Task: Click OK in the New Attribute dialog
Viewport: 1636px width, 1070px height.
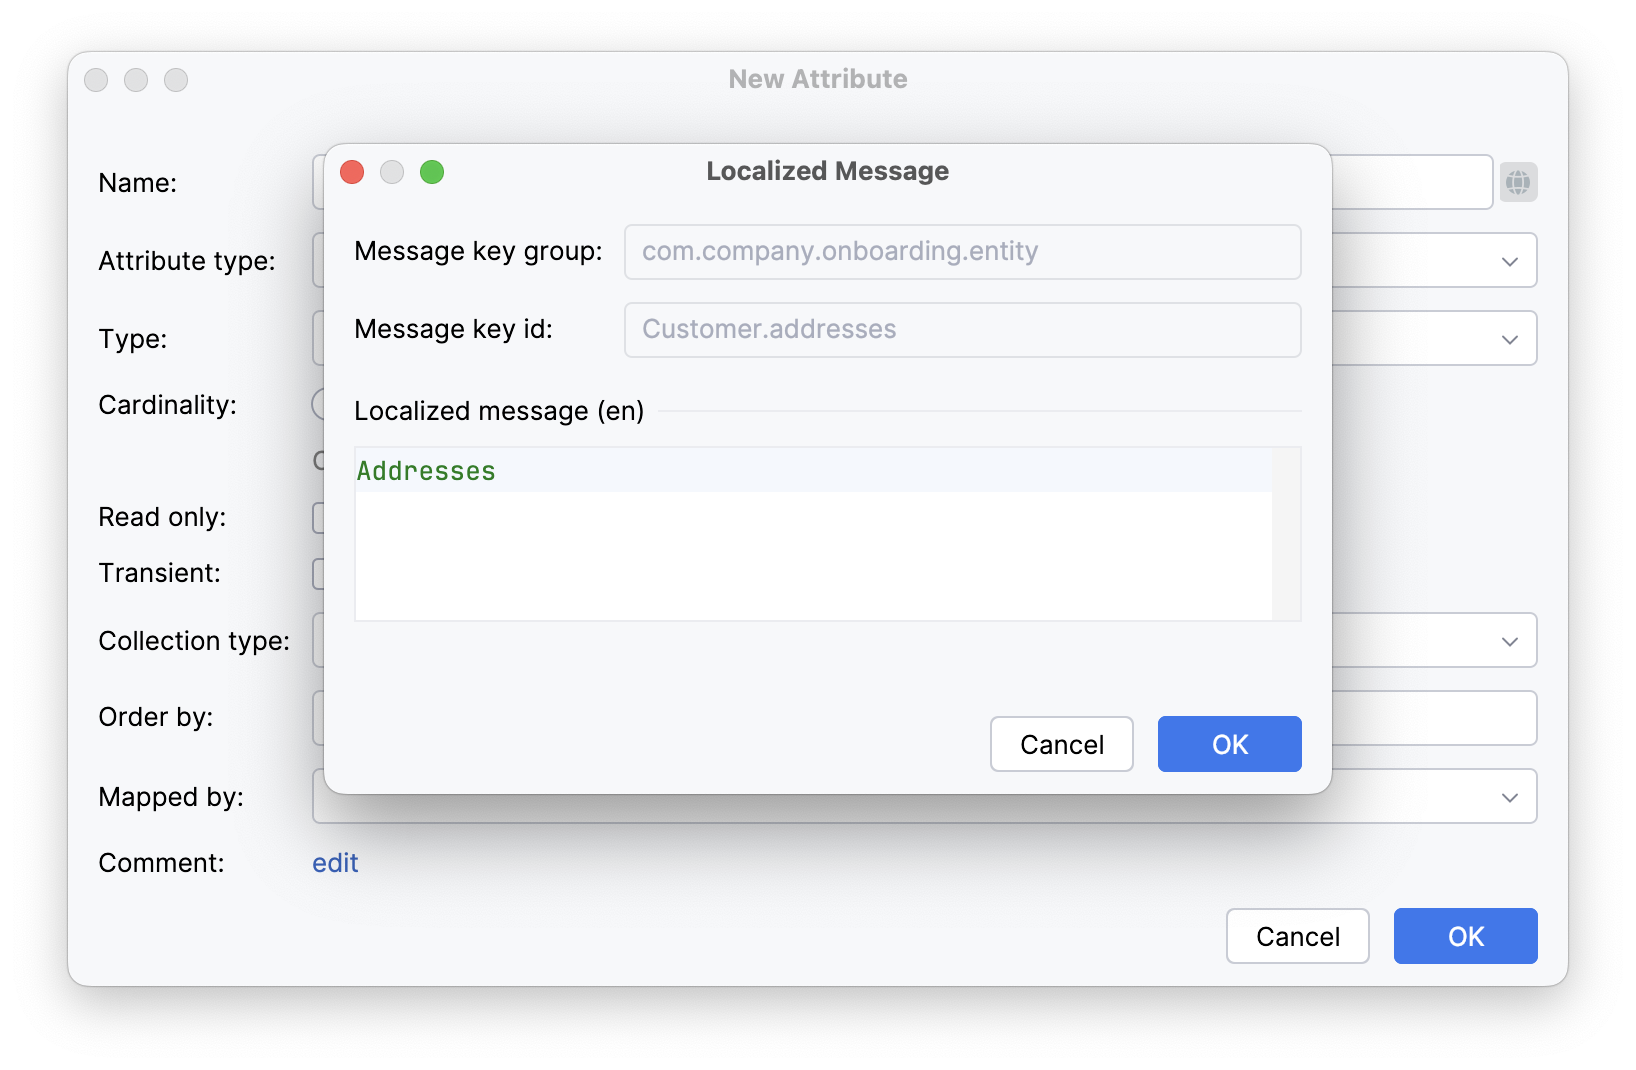Action: [1465, 936]
